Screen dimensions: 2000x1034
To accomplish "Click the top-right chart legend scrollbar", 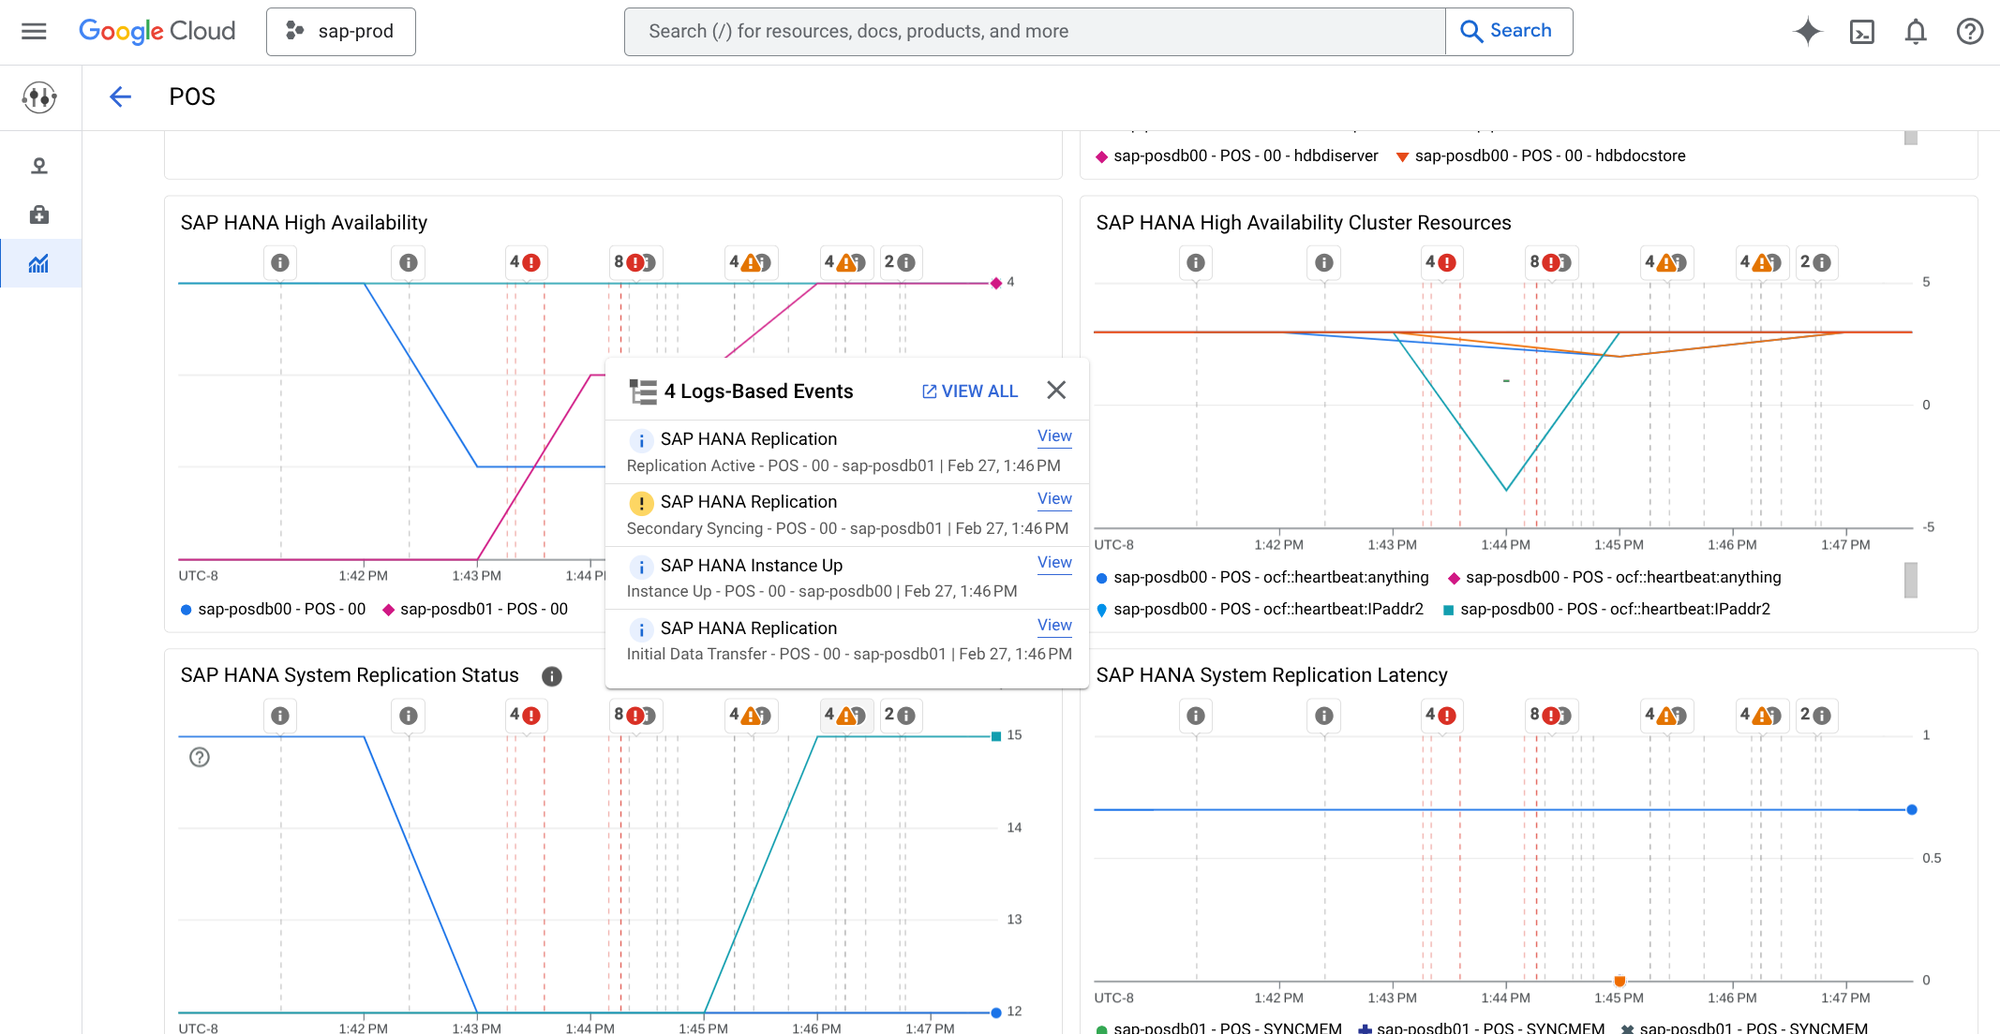I will 1911,139.
